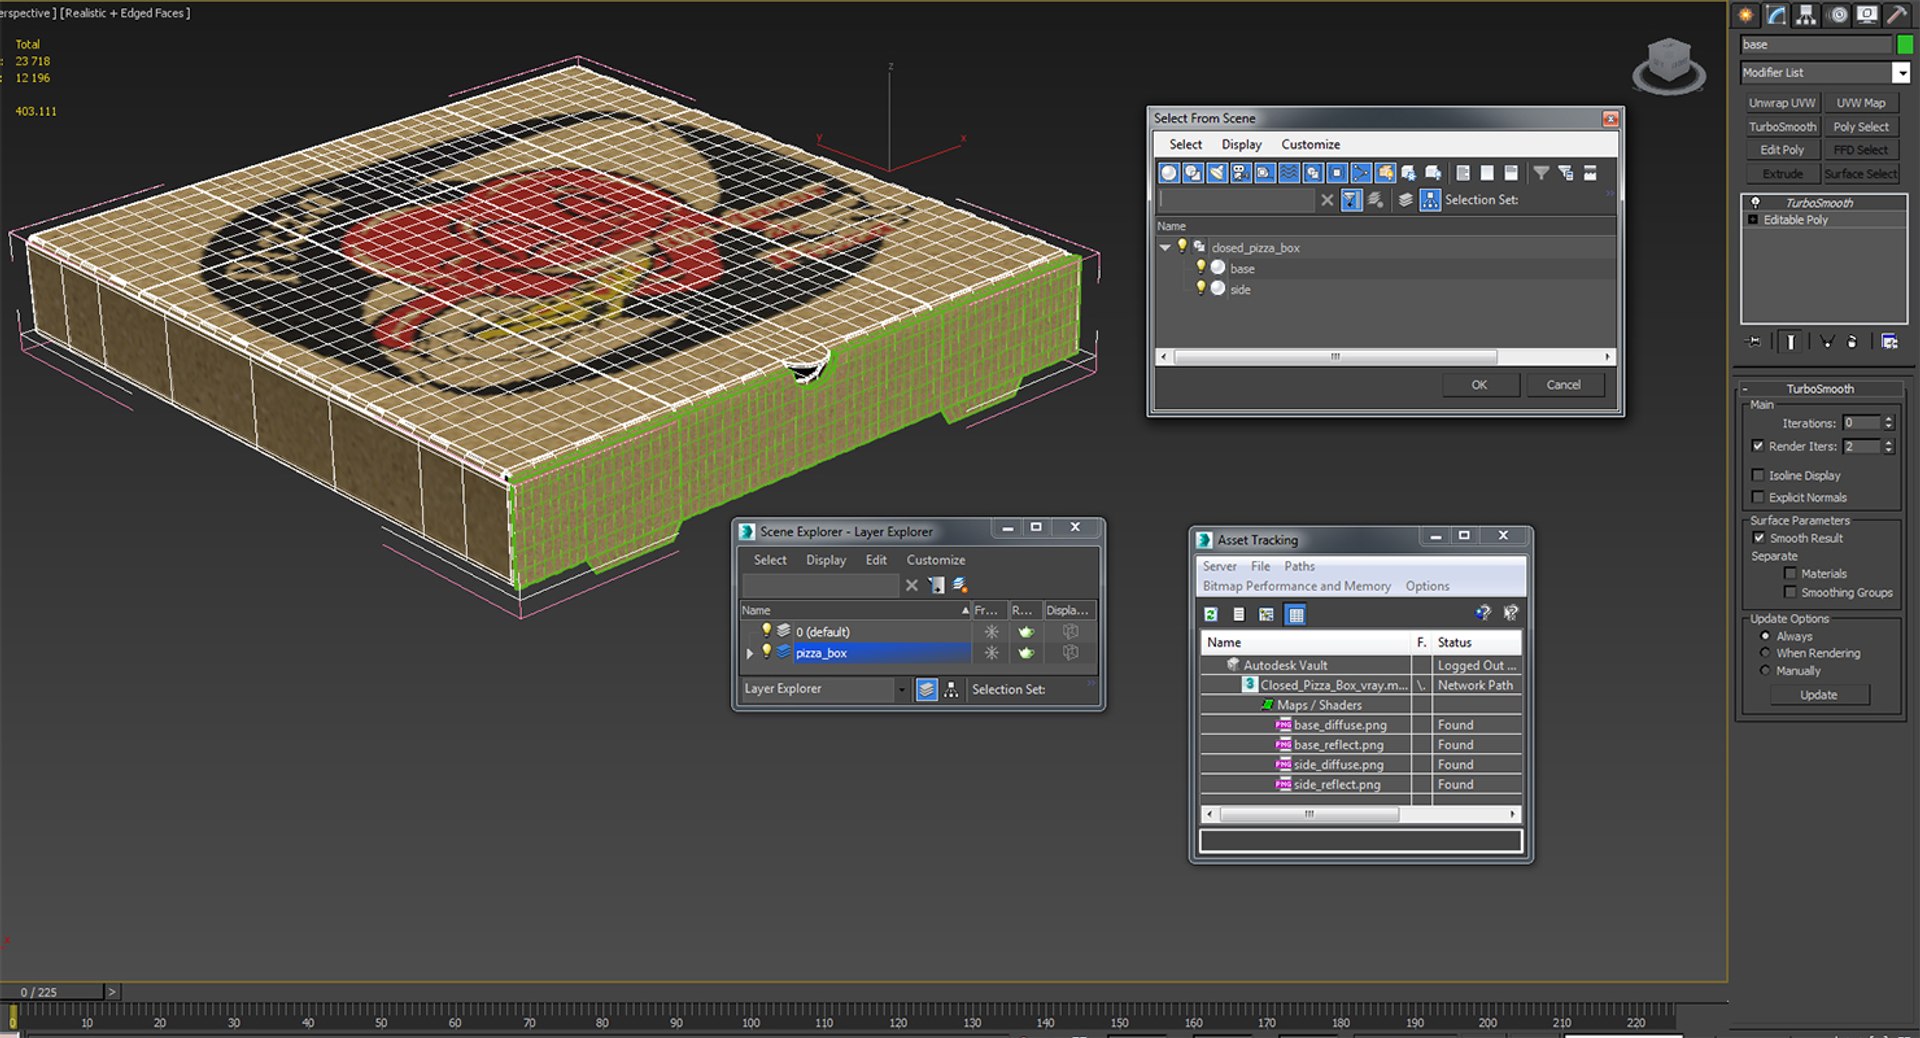This screenshot has height=1038, width=1920.
Task: Click OK in Select From Scene dialog
Action: 1479,385
